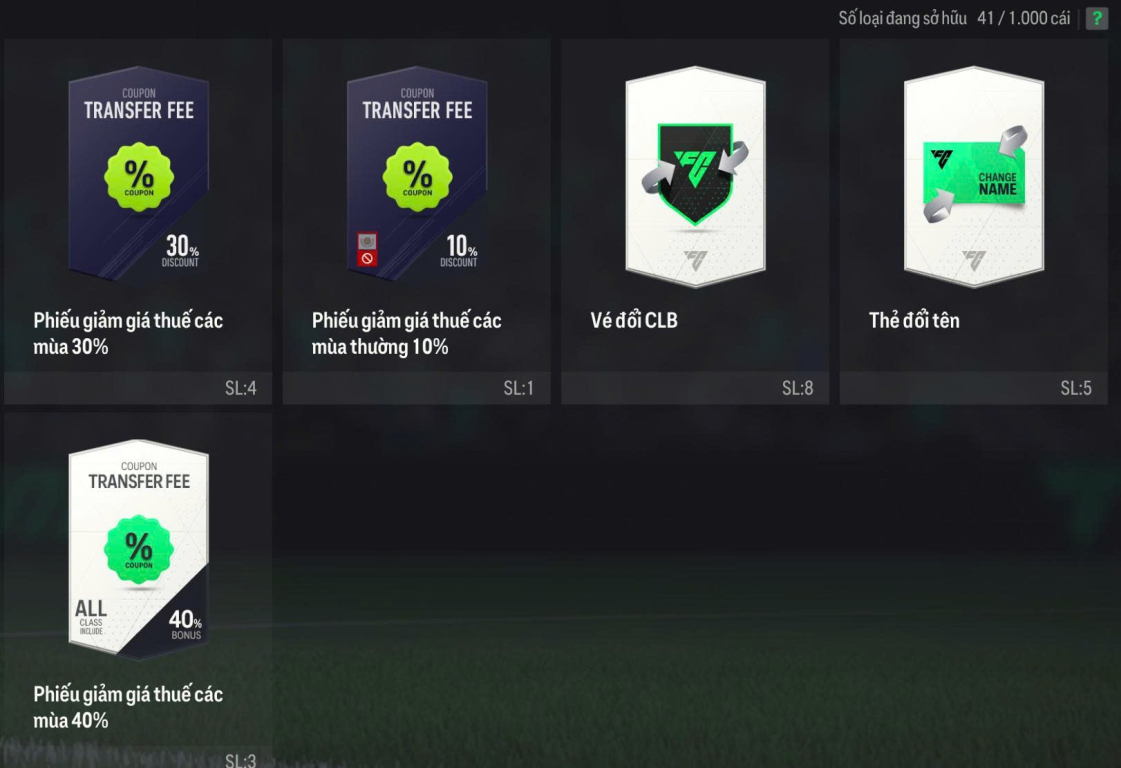The image size is (1121, 768).
Task: Click the SL:5 quantity bar
Action: coord(973,388)
